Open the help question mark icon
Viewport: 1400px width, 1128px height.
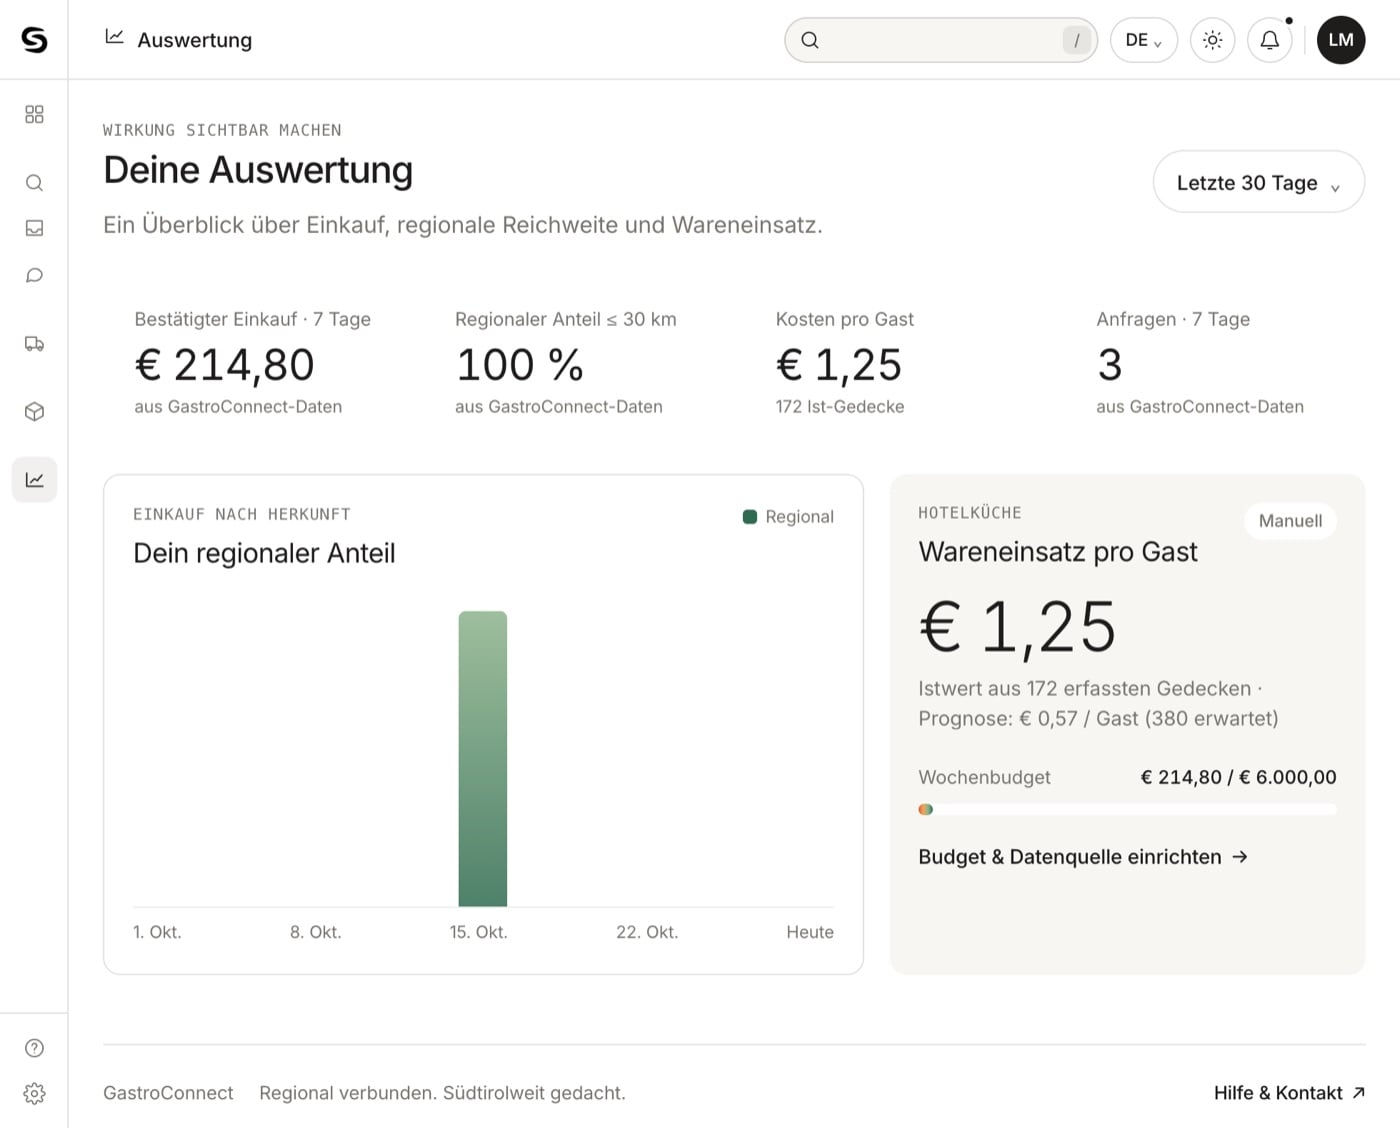pyautogui.click(x=34, y=1048)
